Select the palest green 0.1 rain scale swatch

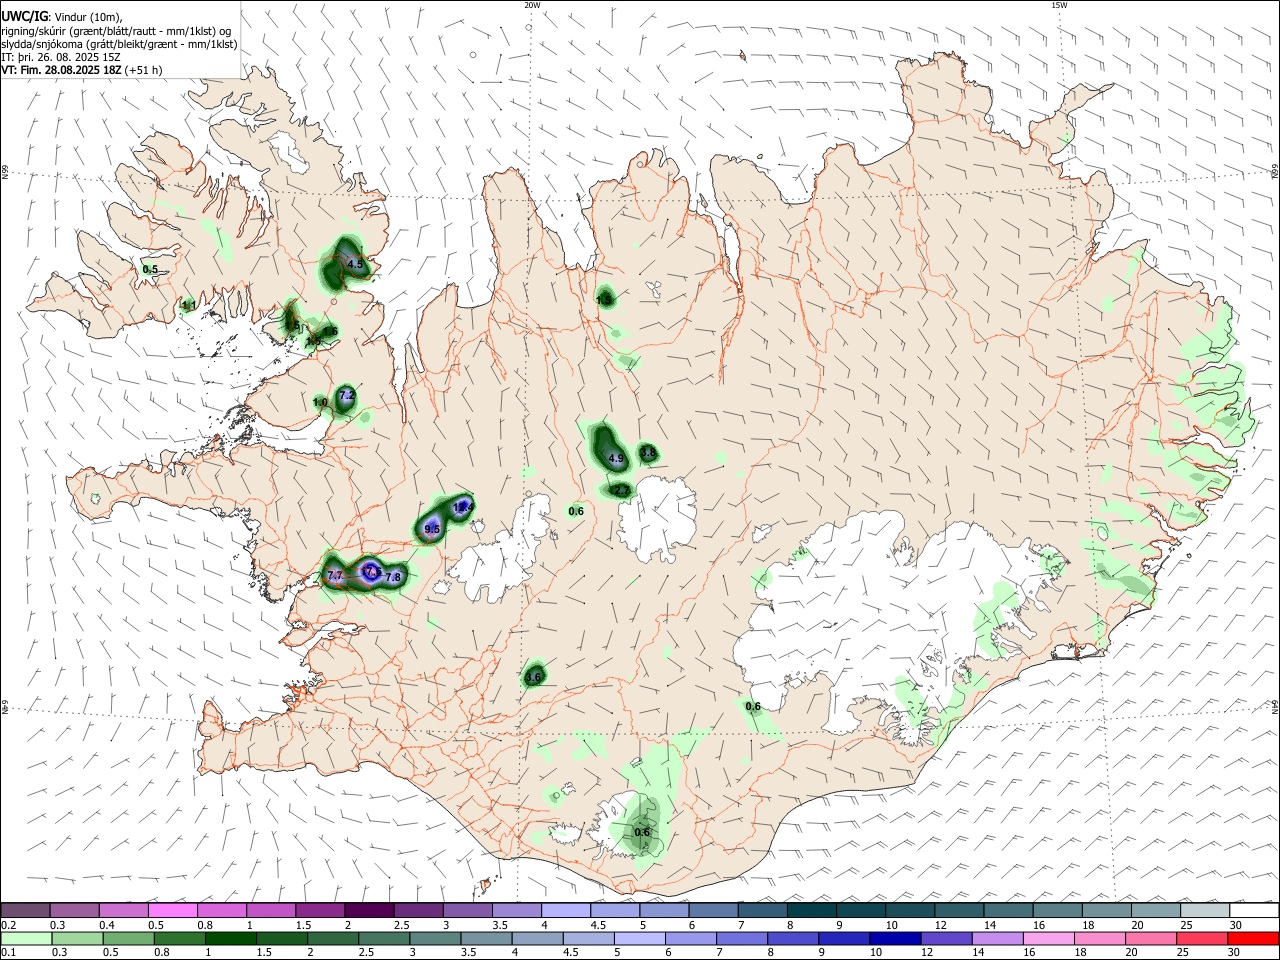coord(26,938)
